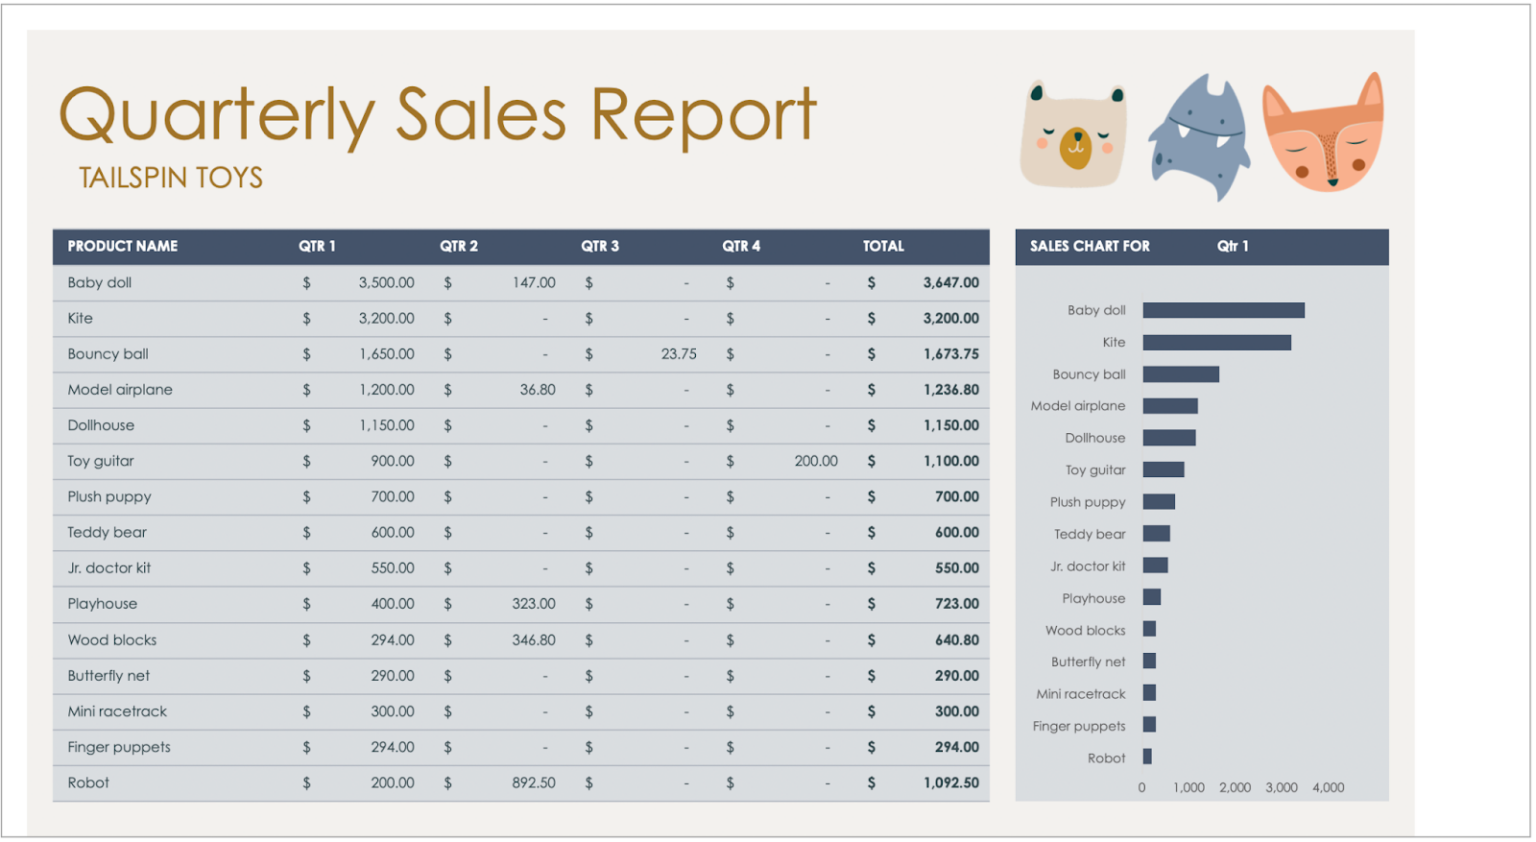
Task: Click the Baby doll bar in the chart
Action: [x=1222, y=310]
